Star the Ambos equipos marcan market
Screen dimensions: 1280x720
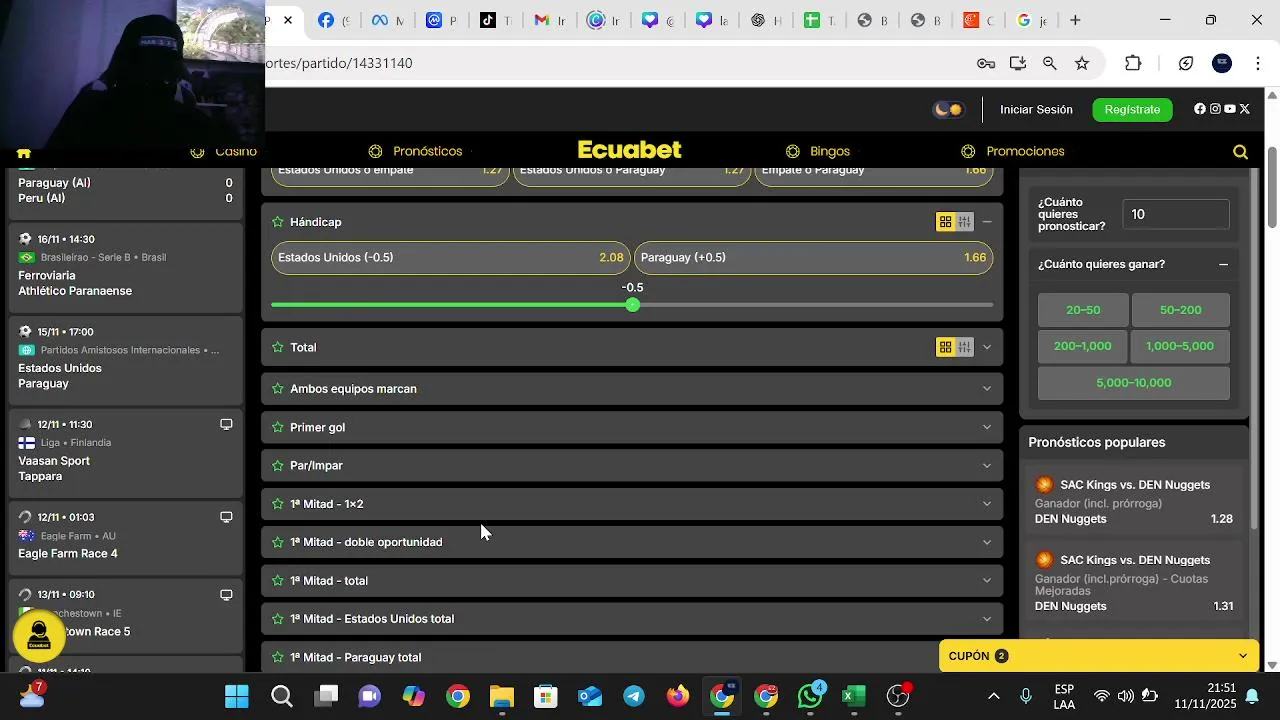(278, 388)
